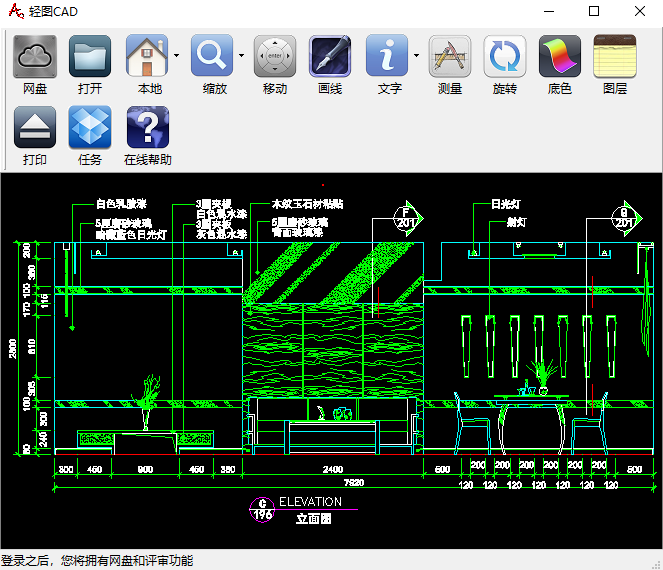
Task: Open 在线帮助 online help
Action: 147,128
